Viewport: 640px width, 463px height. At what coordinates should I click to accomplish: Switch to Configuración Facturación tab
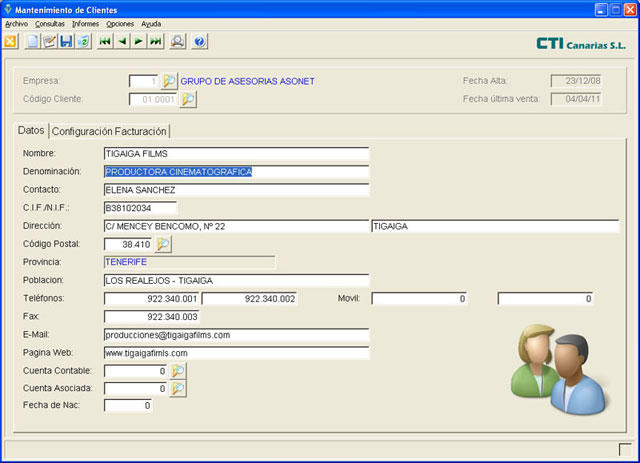click(x=110, y=131)
